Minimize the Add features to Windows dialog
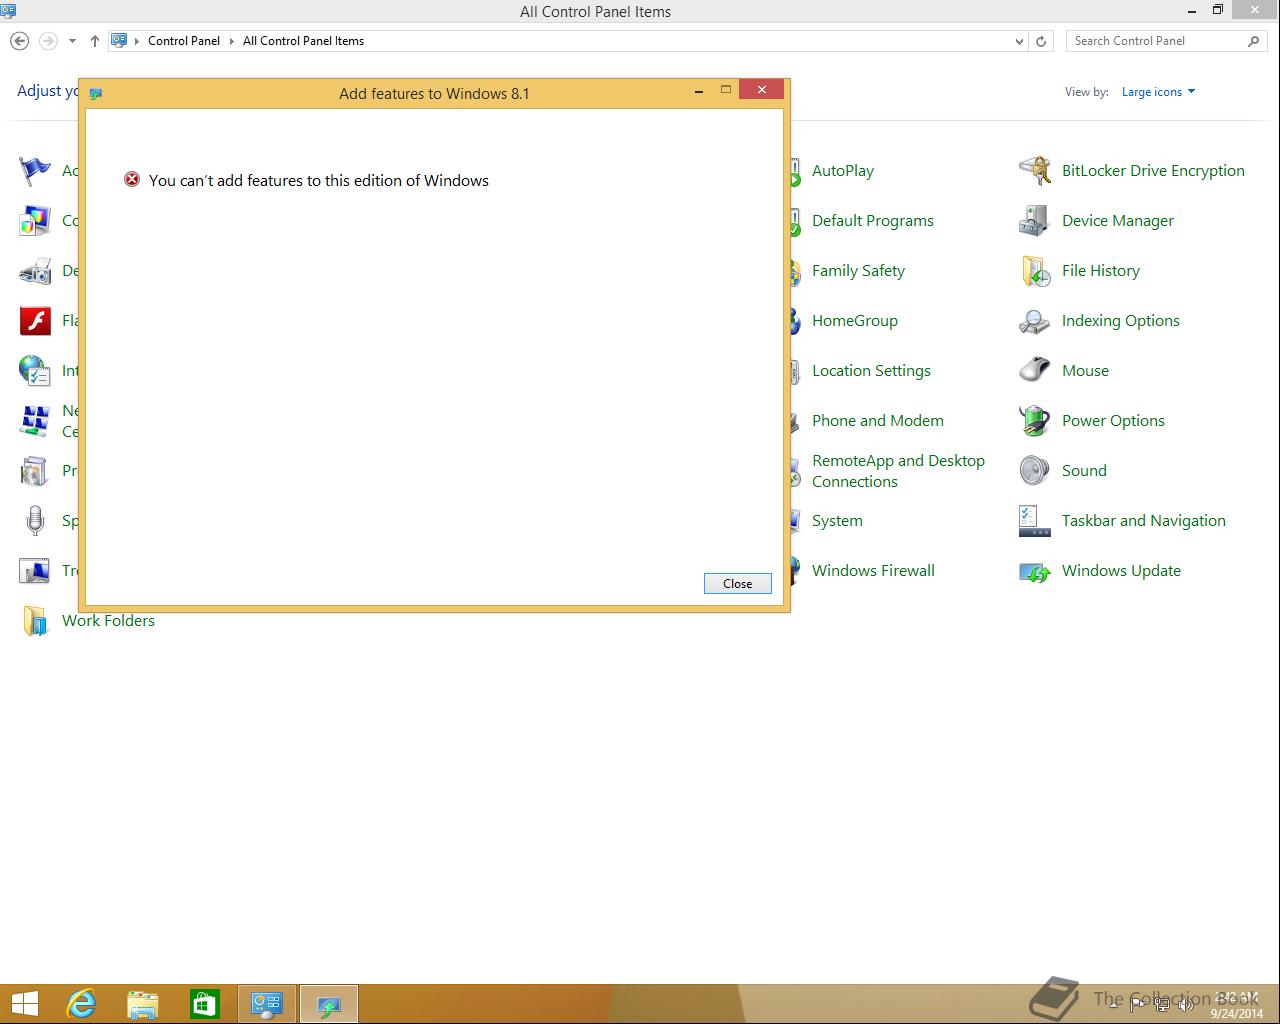The width and height of the screenshot is (1280, 1024). pos(698,90)
